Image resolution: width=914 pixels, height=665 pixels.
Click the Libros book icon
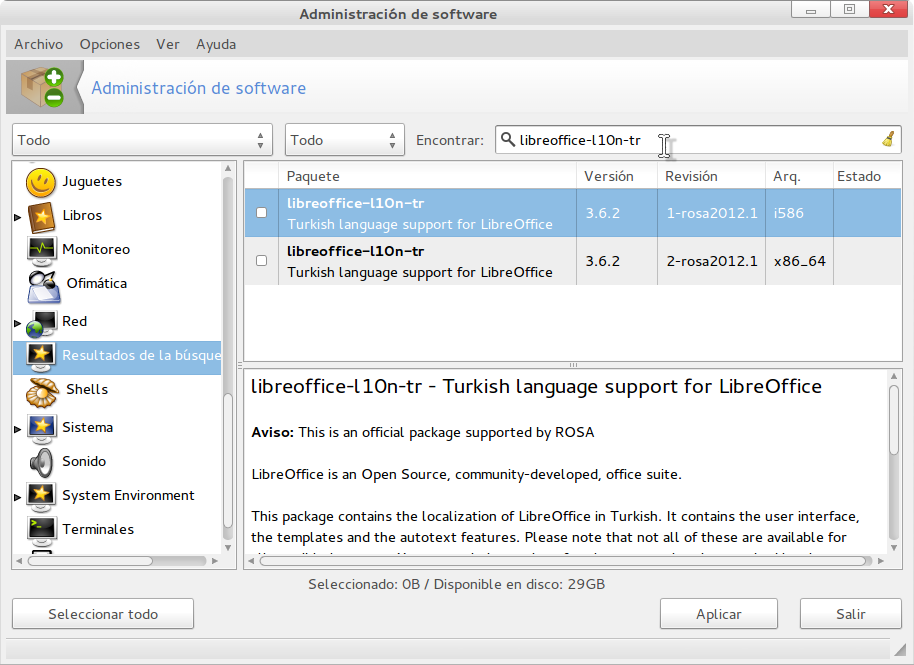click(x=41, y=217)
